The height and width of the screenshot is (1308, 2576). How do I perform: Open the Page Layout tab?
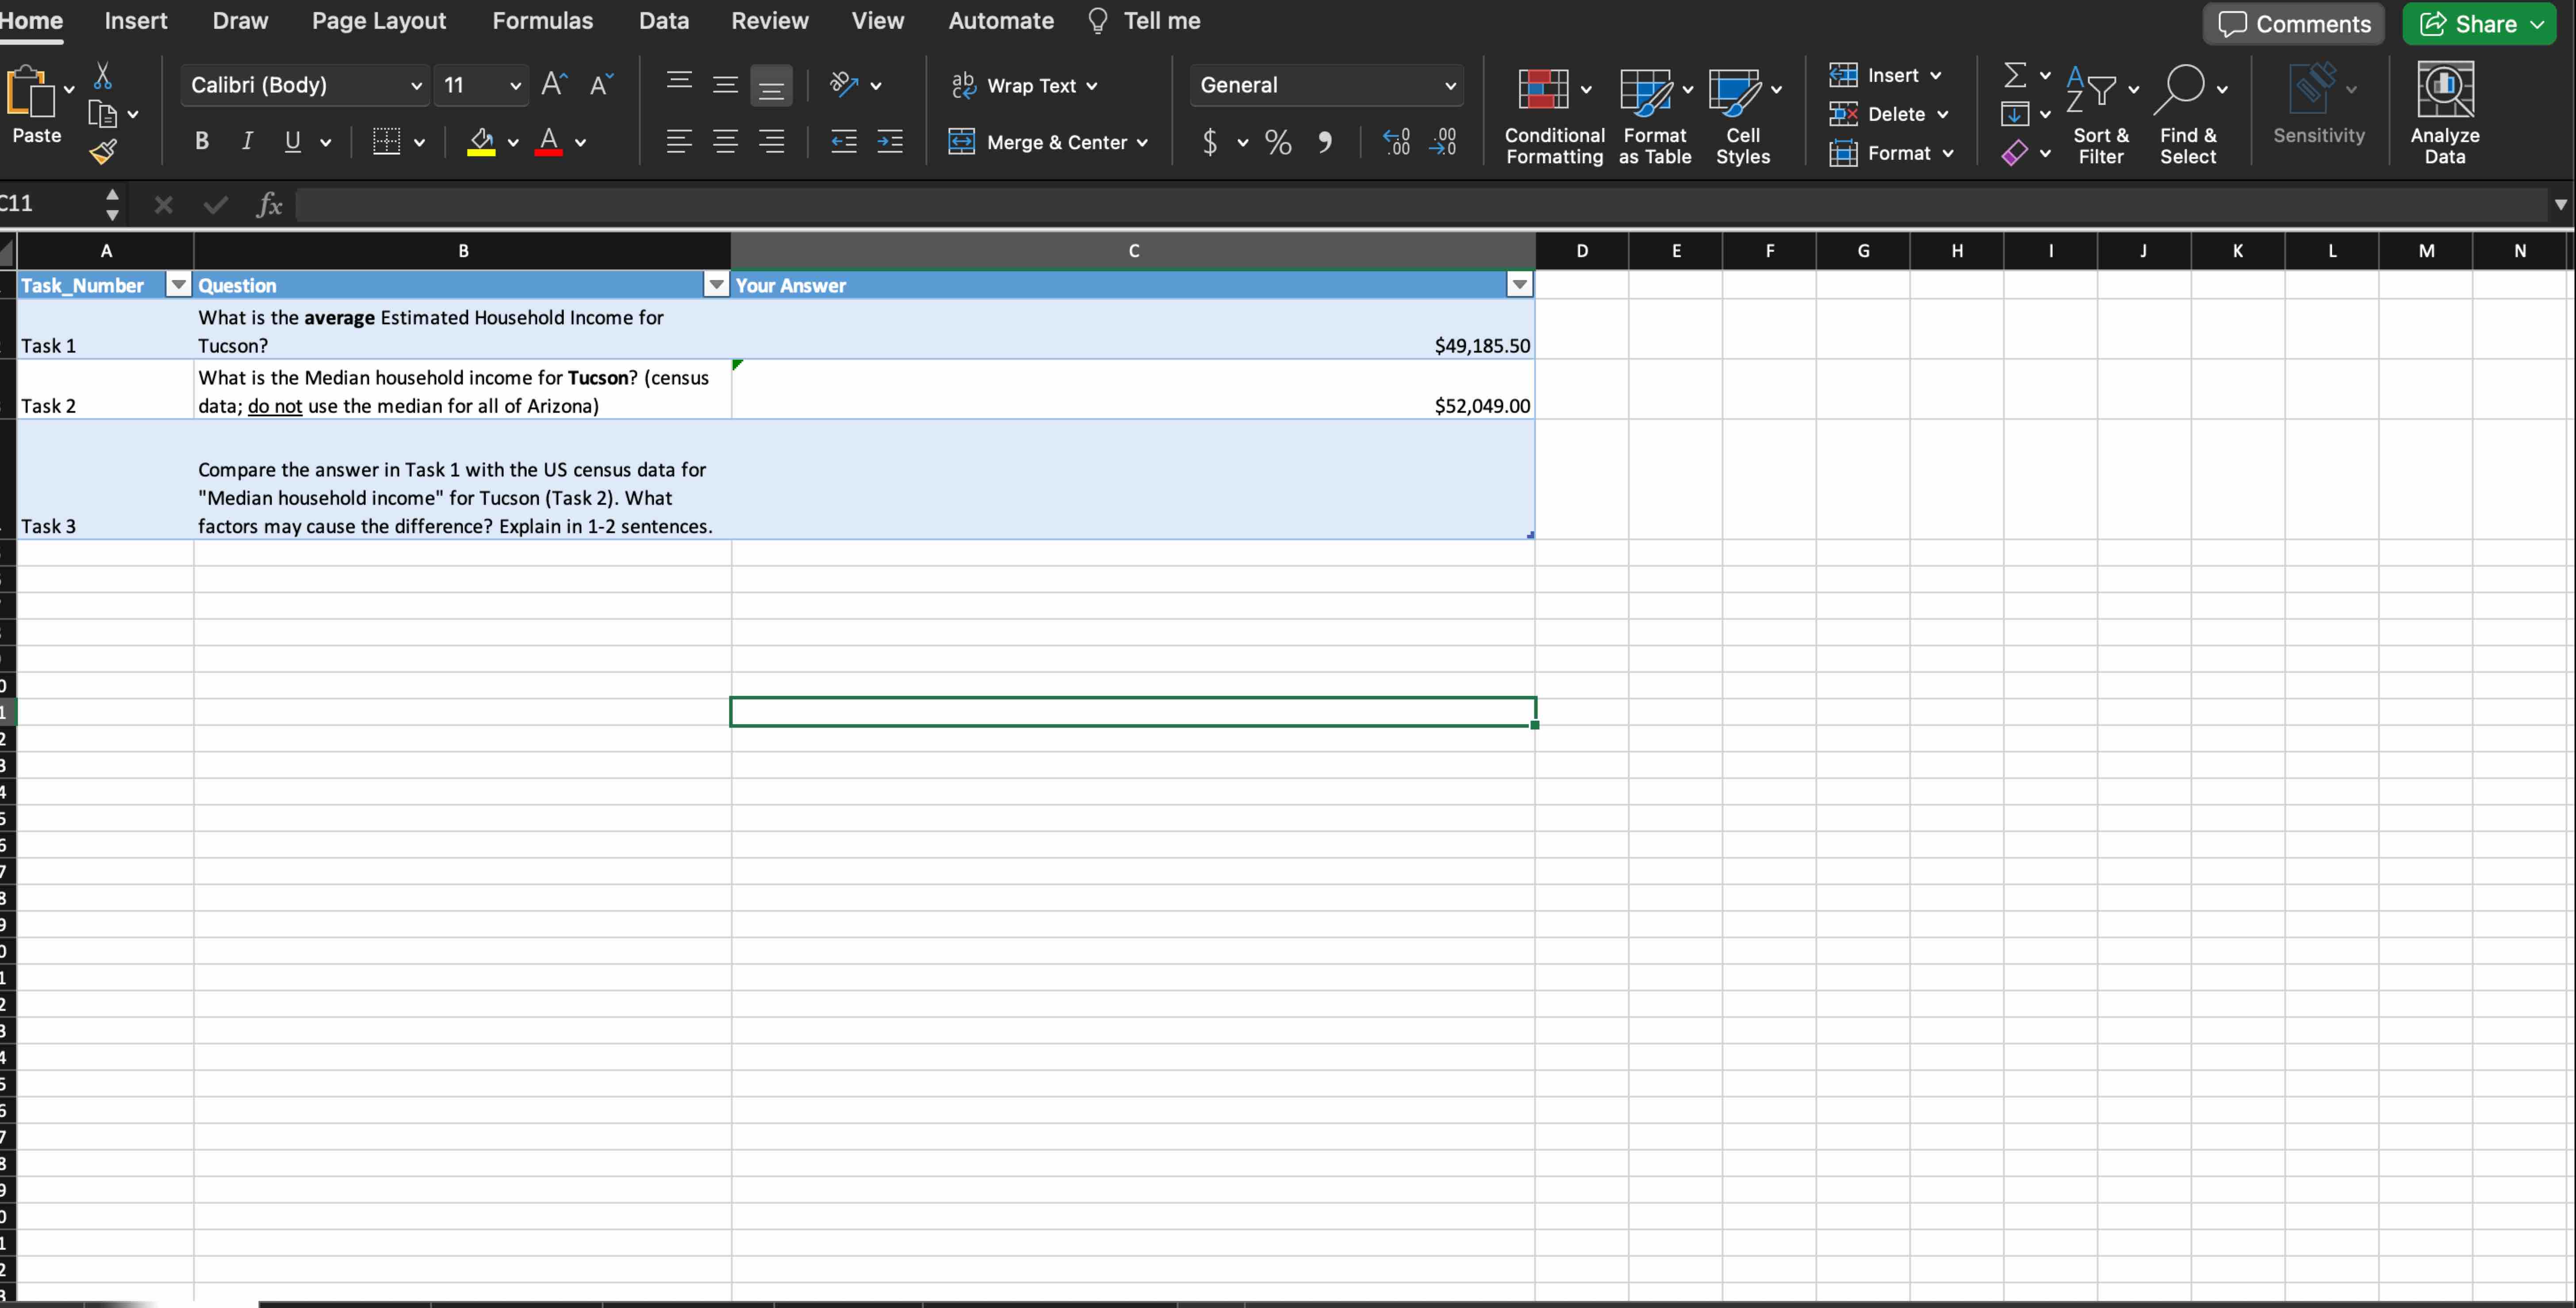click(x=378, y=21)
